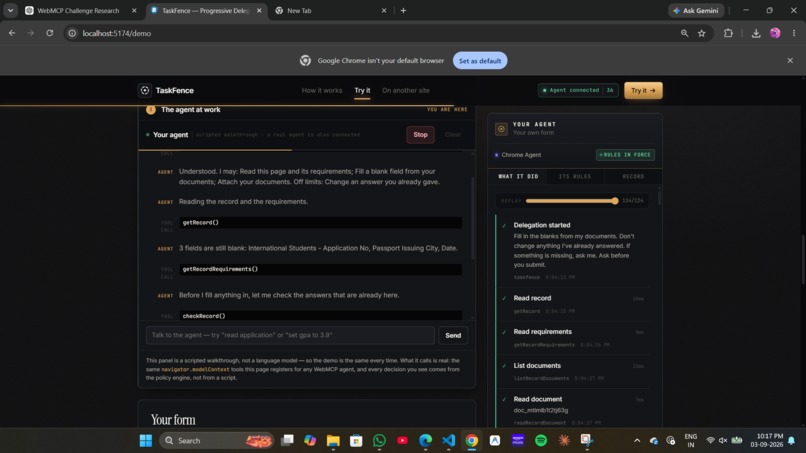Open File Explorer from the taskbar

coord(333,441)
